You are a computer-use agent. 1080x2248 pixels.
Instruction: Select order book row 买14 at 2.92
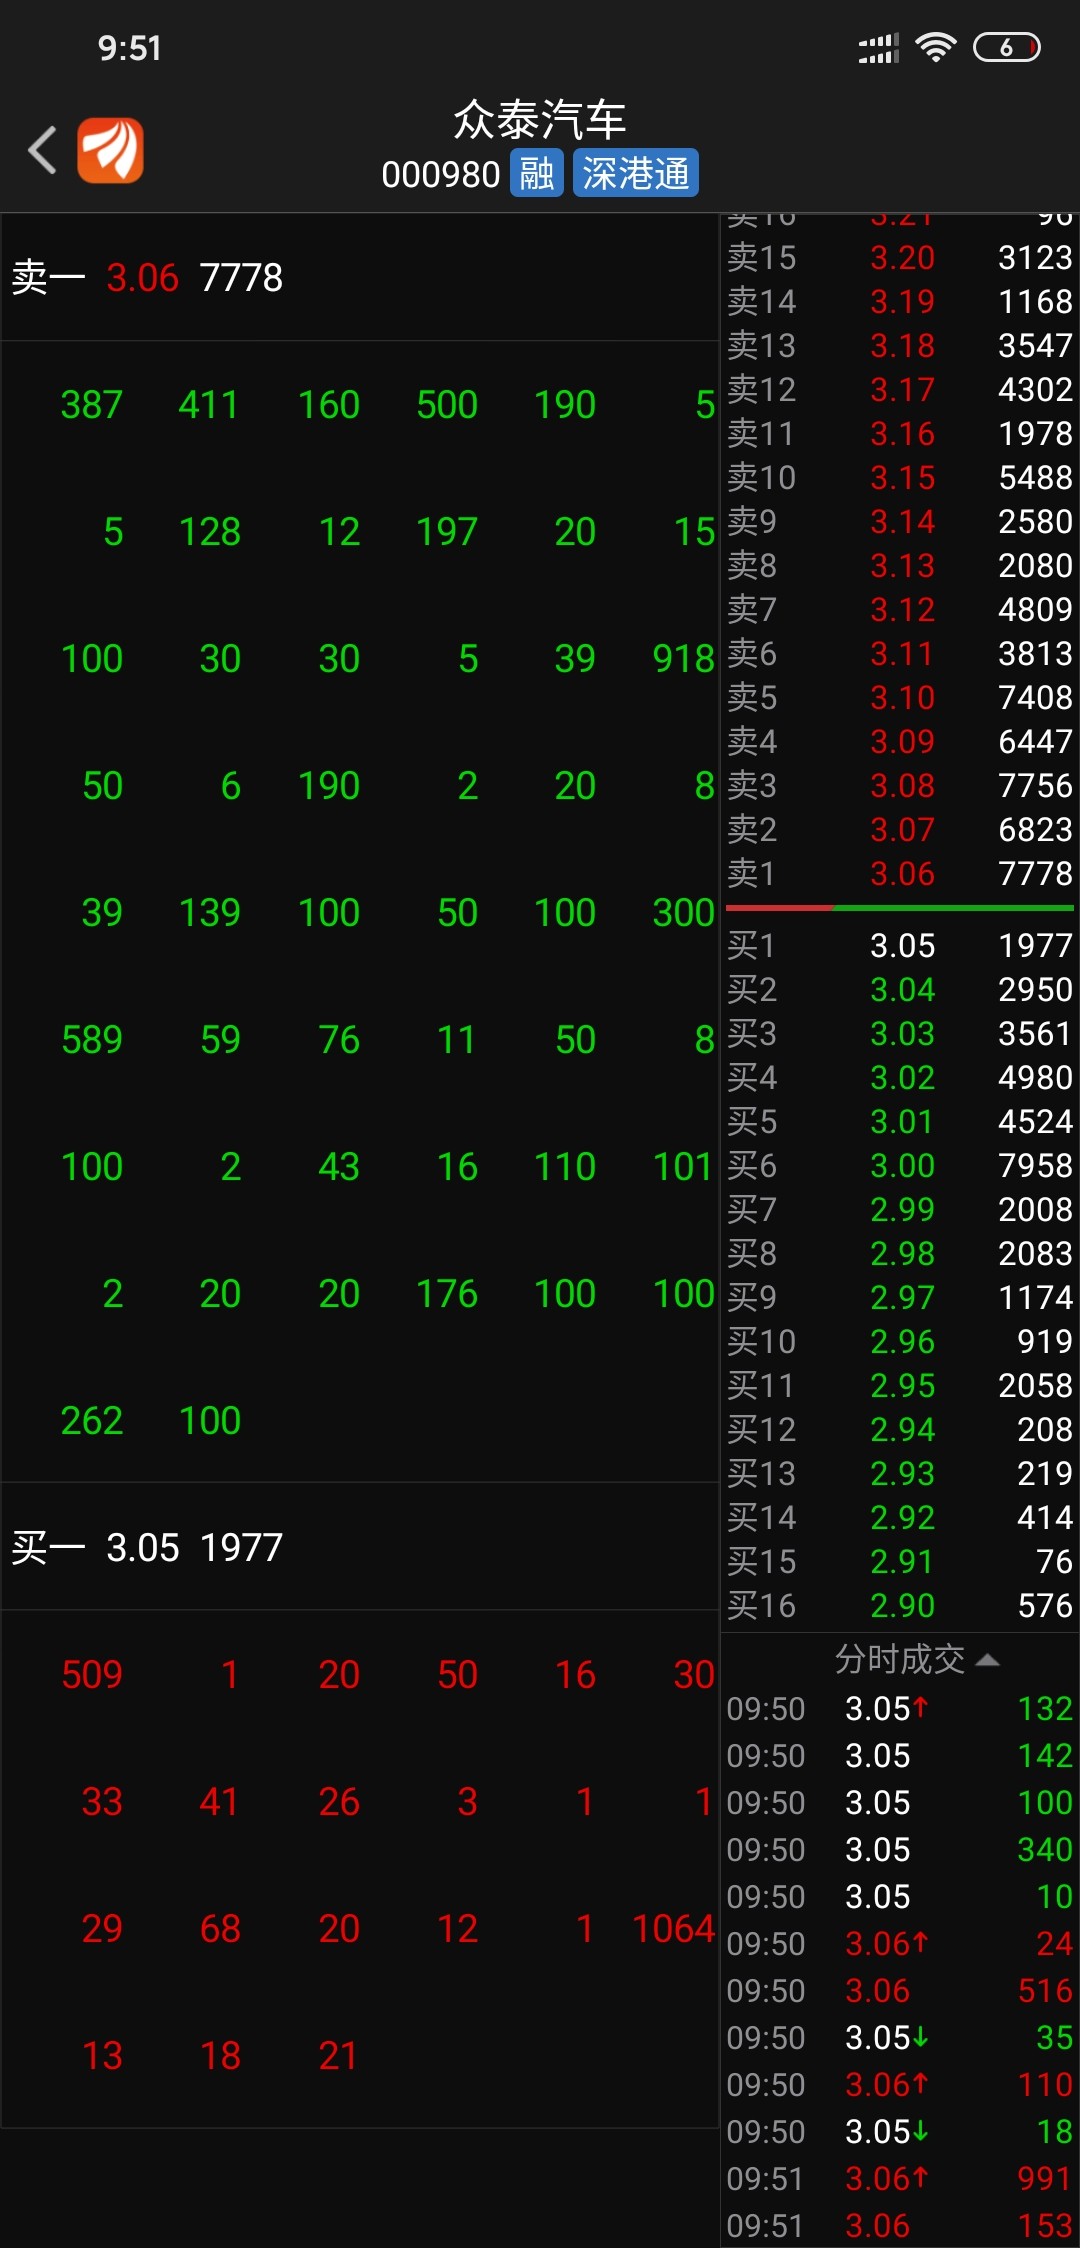click(x=900, y=1517)
